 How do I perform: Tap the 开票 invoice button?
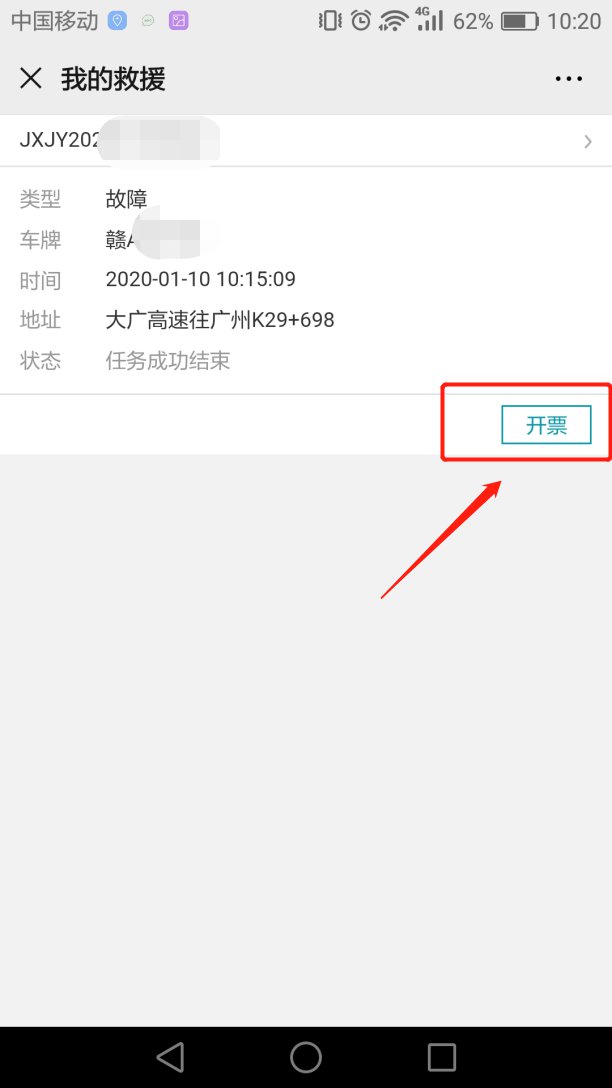coord(546,425)
